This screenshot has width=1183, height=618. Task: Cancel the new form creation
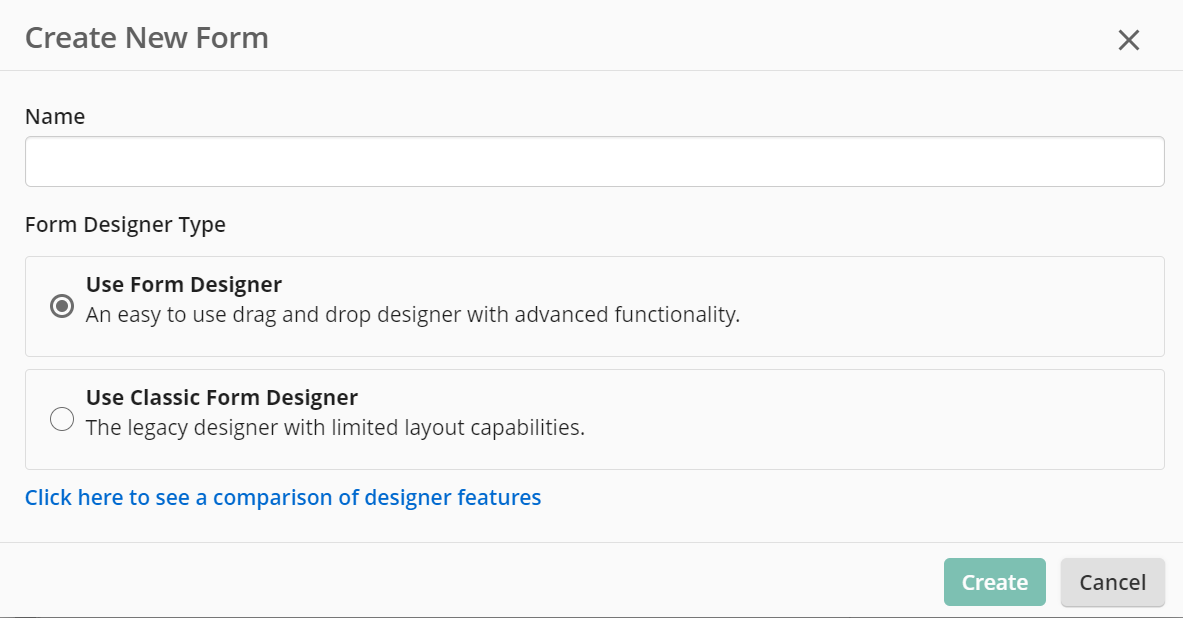(x=1113, y=582)
